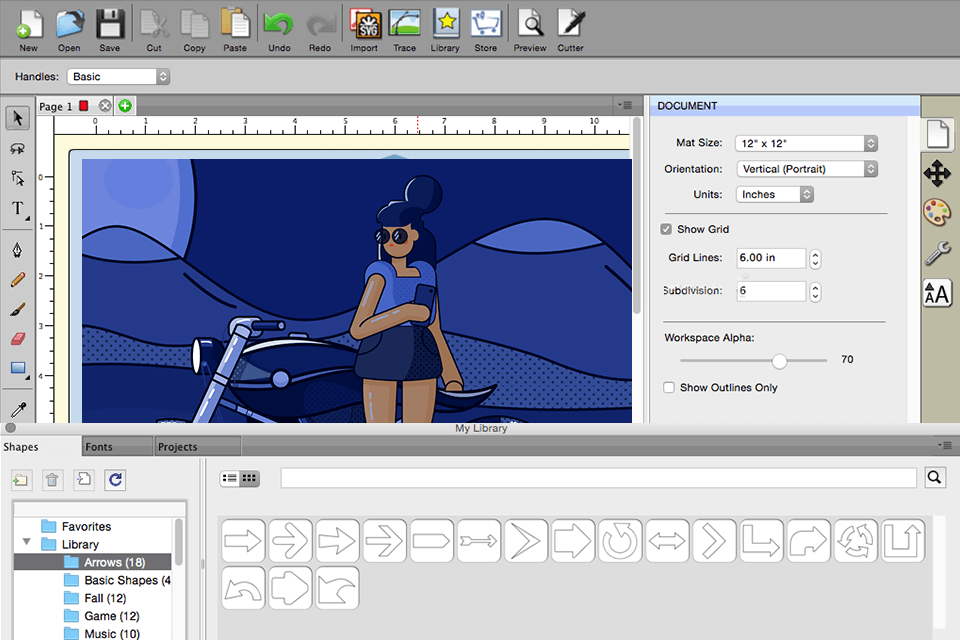960x640 pixels.
Task: Click the library search field
Action: 598,478
